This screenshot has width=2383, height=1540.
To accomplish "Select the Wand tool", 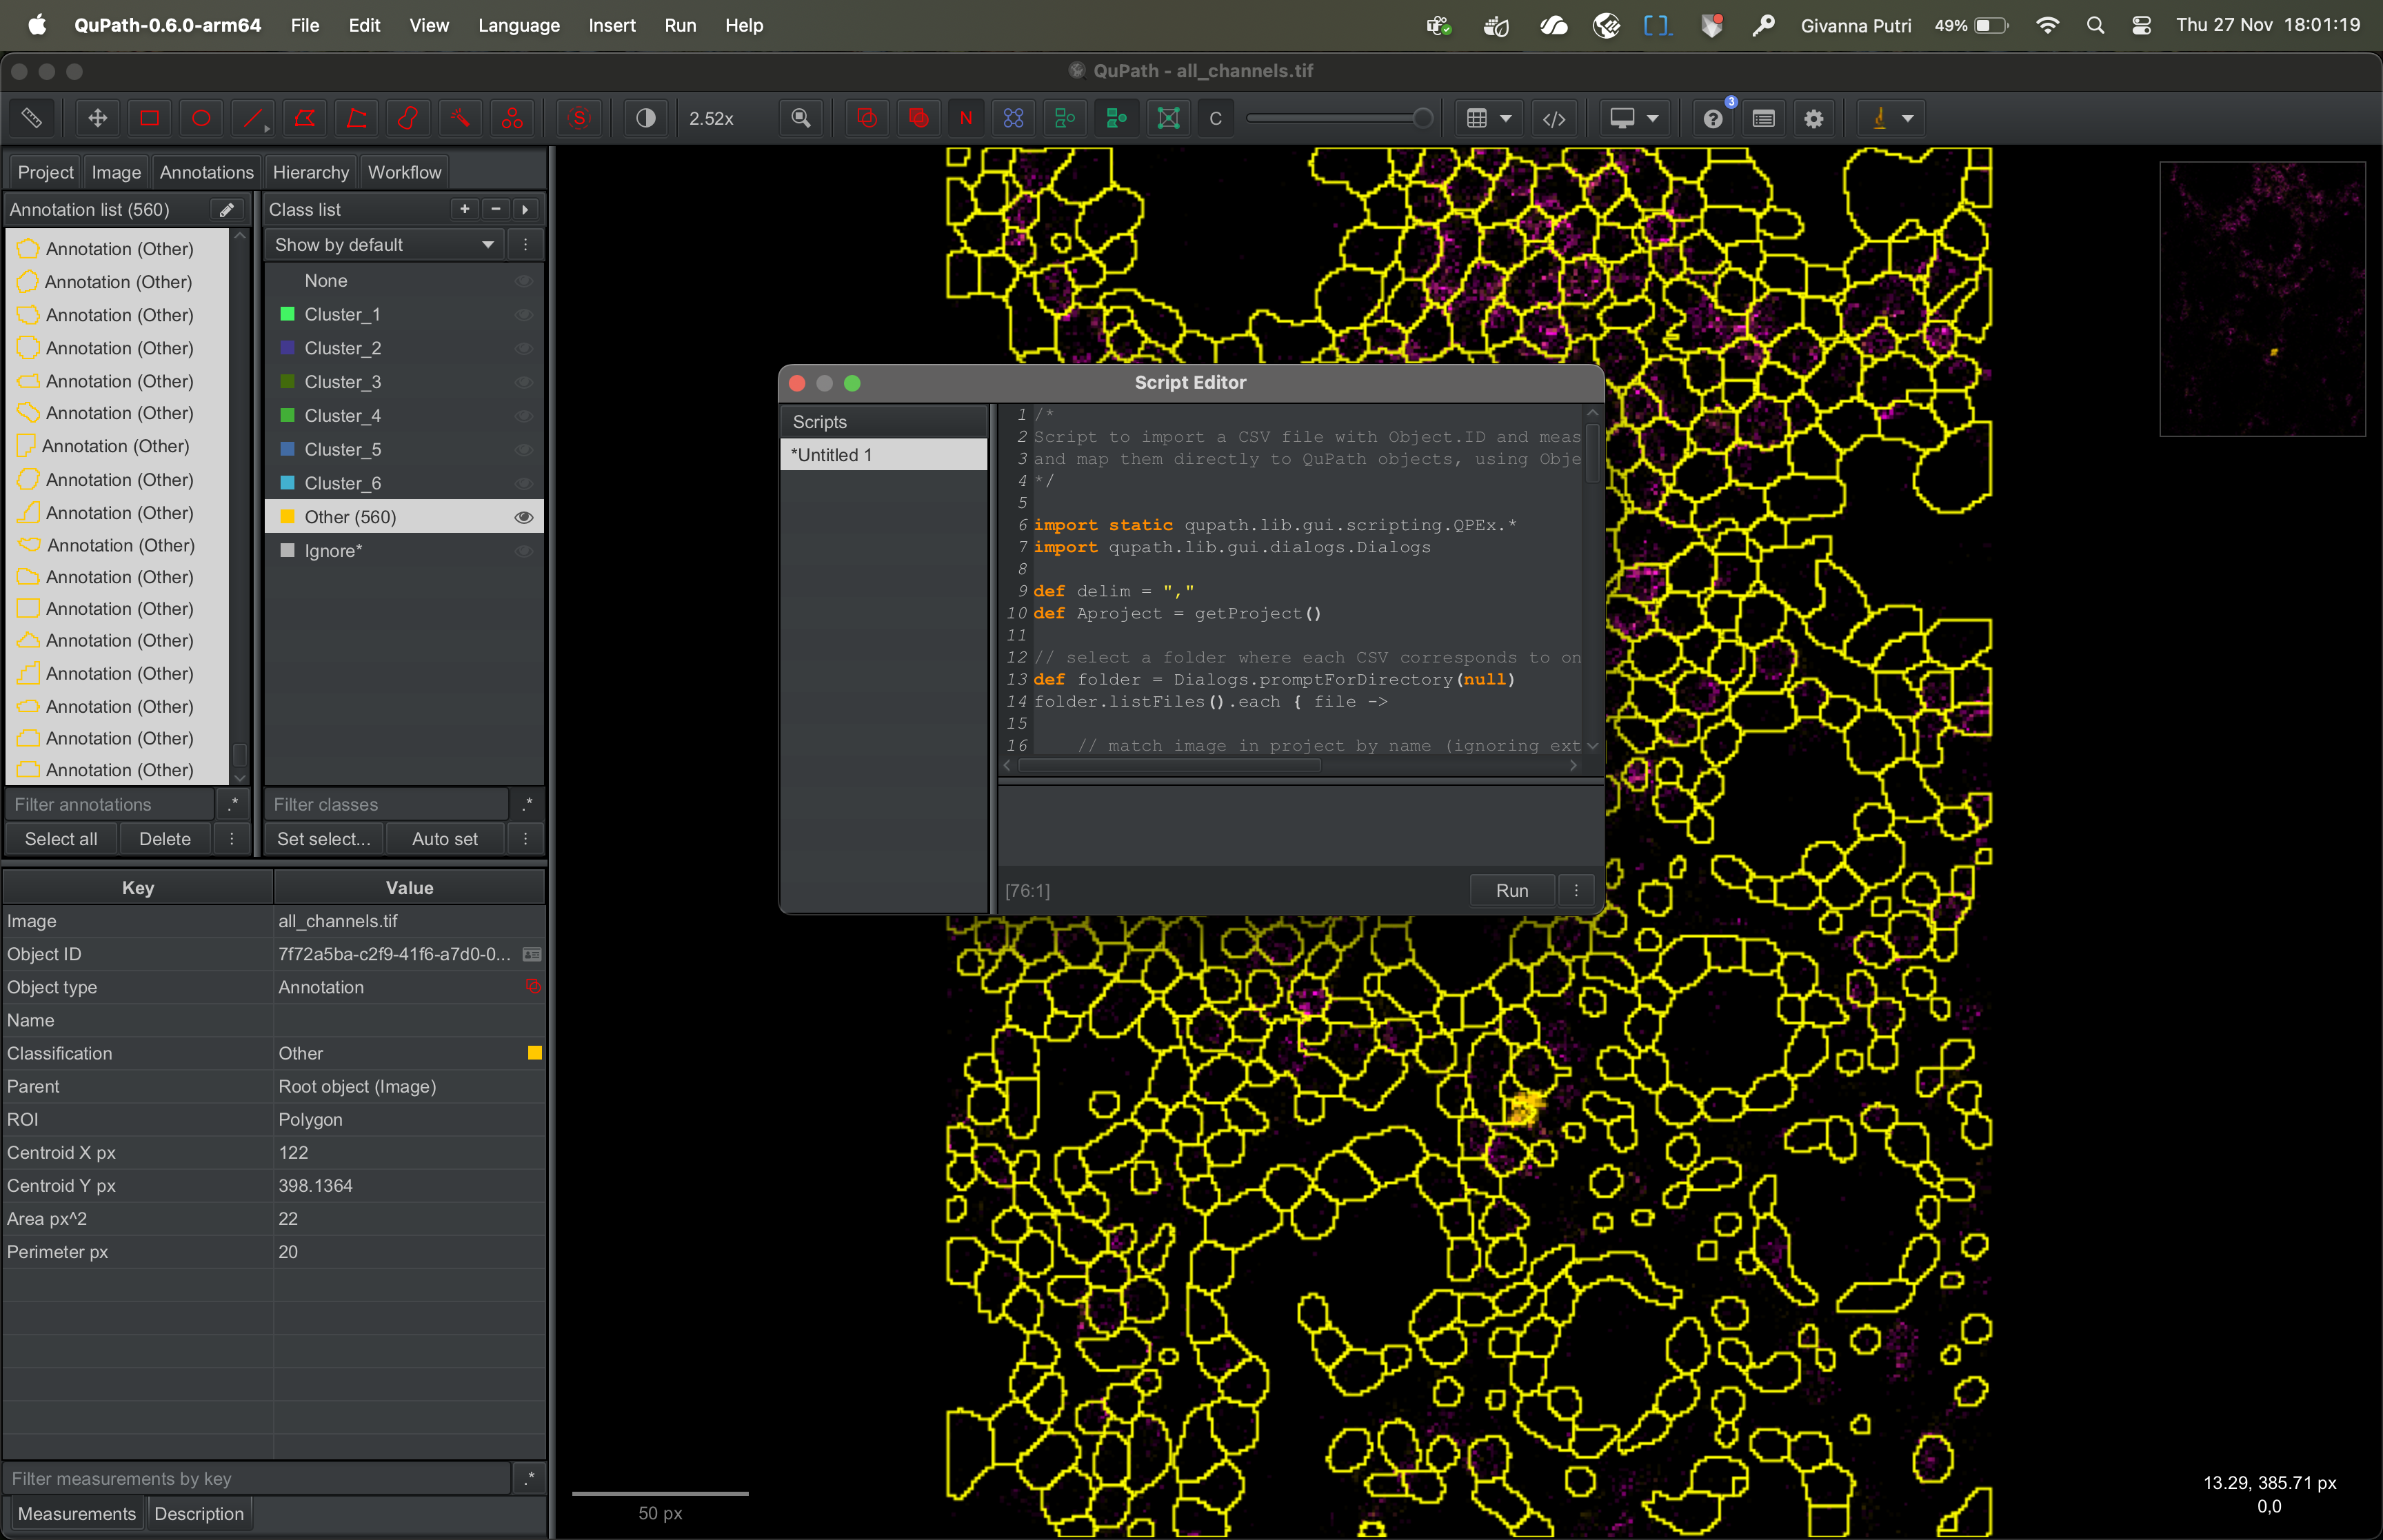I will (x=460, y=118).
